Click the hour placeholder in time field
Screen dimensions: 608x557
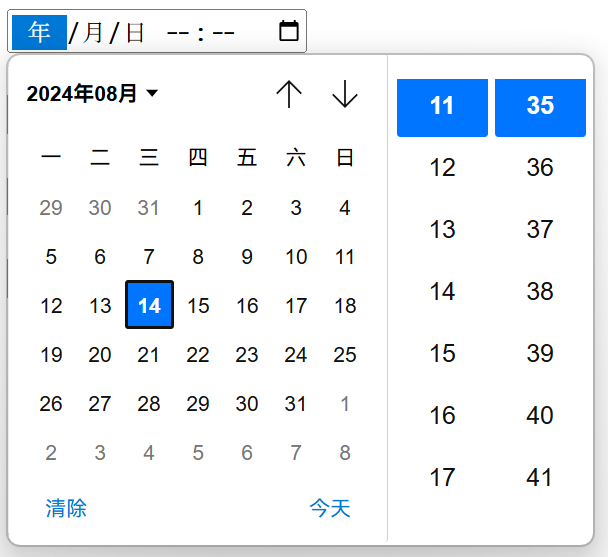[x=178, y=32]
